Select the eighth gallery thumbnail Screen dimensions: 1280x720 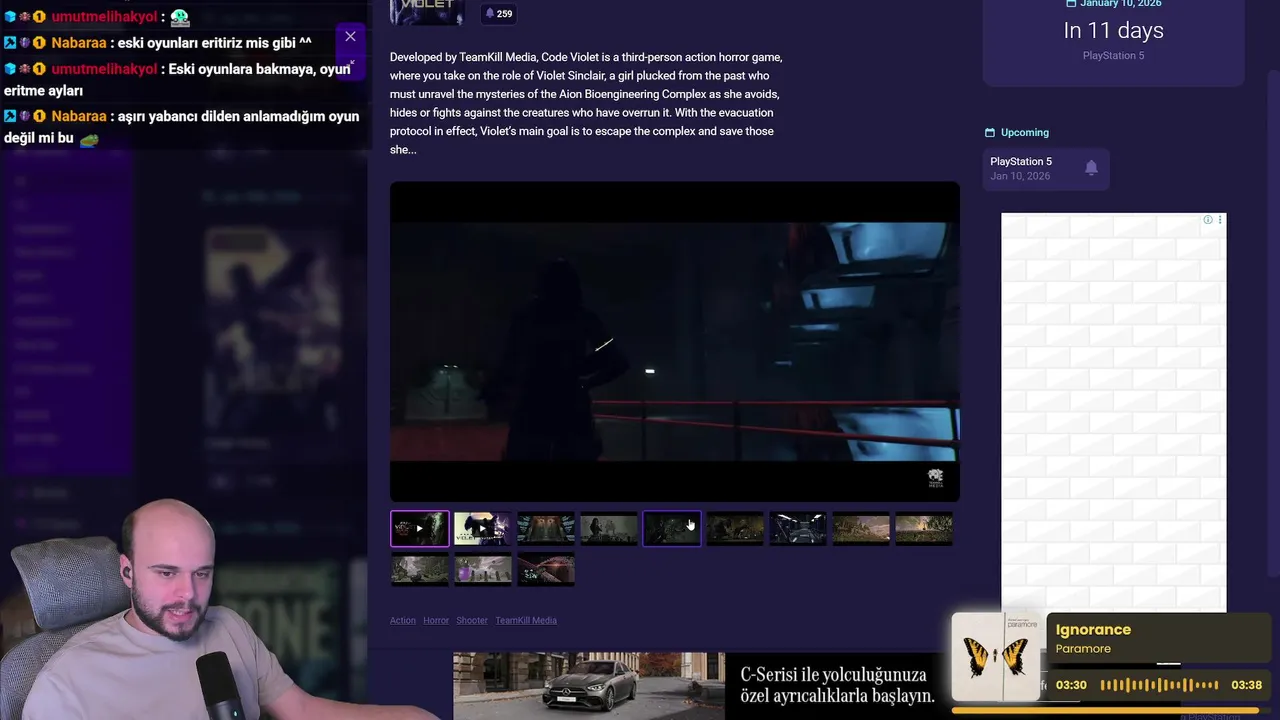tap(860, 528)
